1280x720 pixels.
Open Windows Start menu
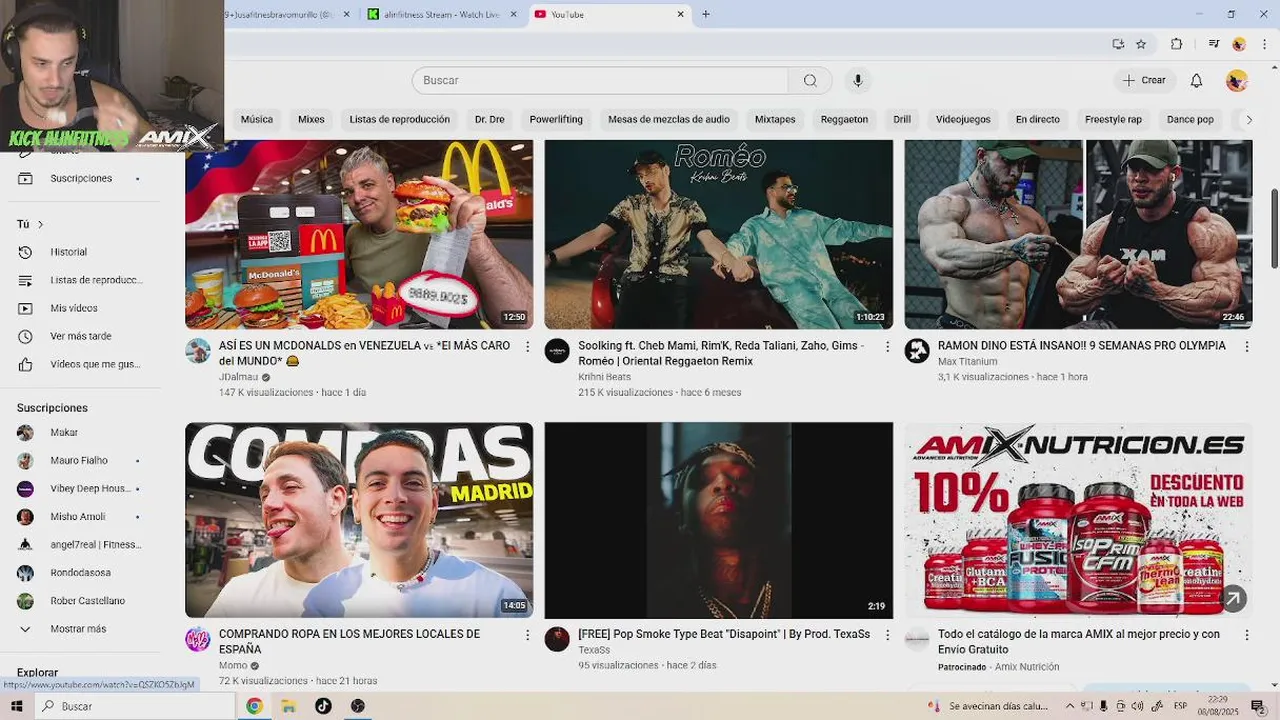point(16,706)
